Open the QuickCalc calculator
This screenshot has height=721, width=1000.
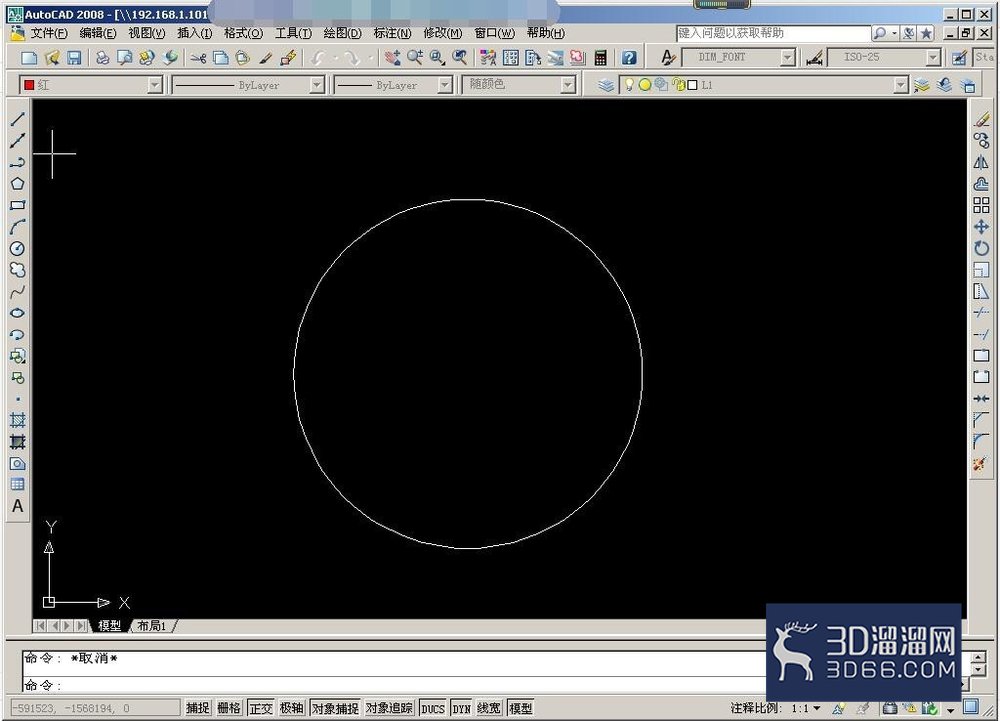click(600, 58)
